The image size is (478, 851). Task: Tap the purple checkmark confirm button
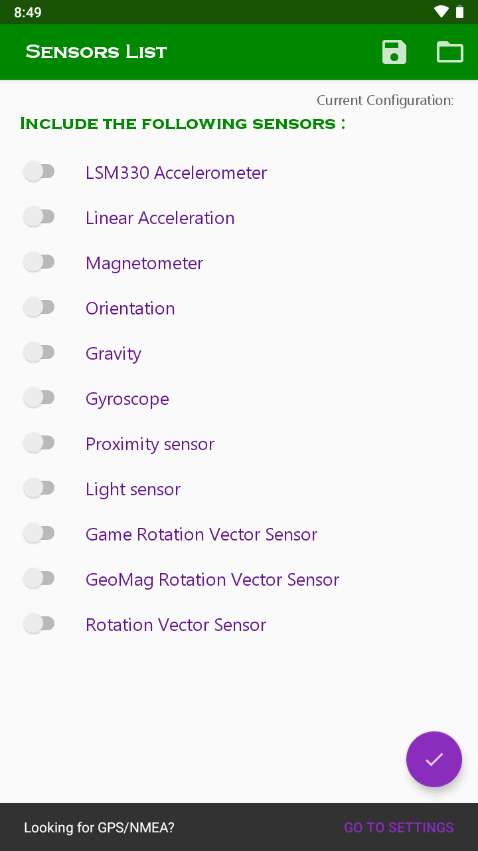434,759
